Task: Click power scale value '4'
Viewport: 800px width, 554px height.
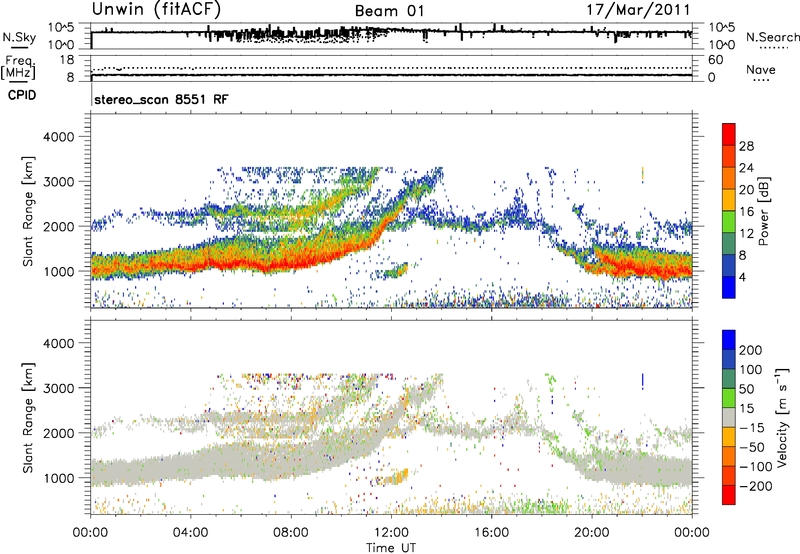Action: click(x=742, y=277)
